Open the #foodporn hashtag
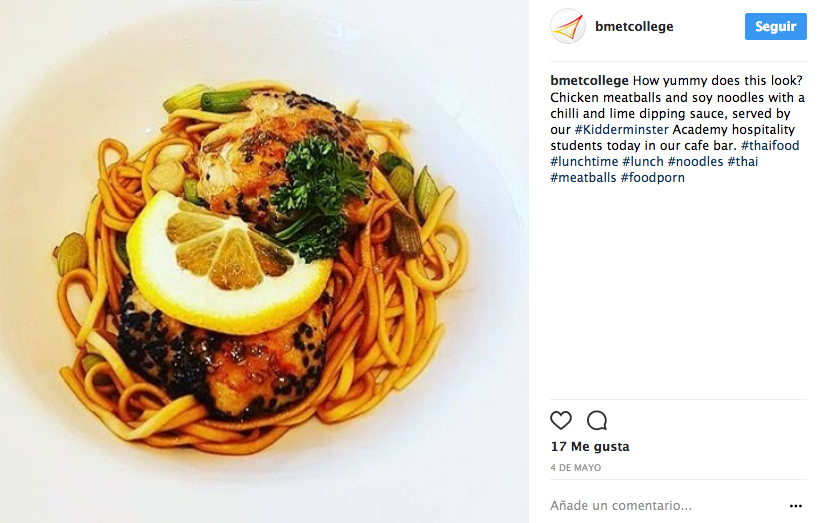Image resolution: width=821 pixels, height=523 pixels. tap(652, 178)
